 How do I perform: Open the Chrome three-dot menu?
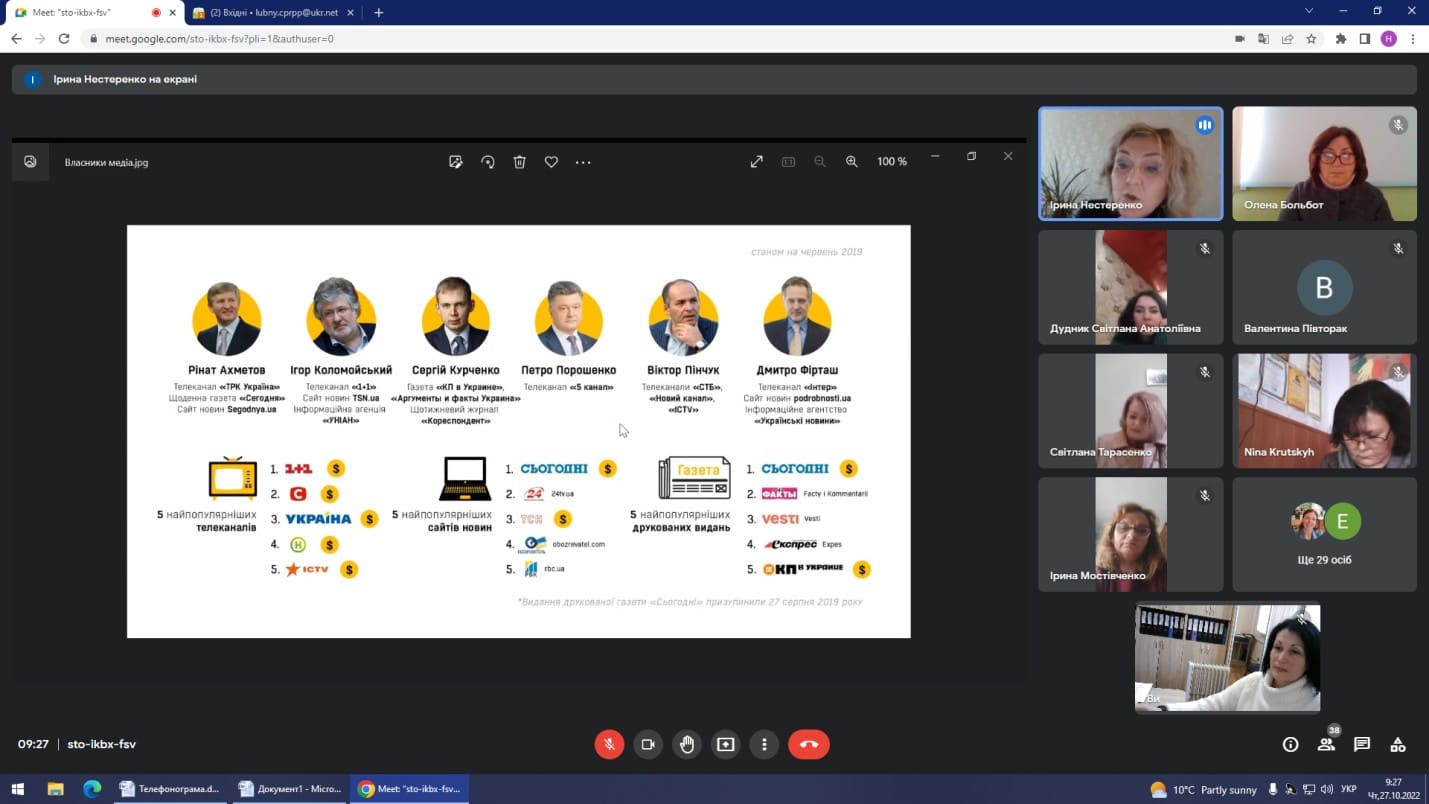(x=1413, y=39)
